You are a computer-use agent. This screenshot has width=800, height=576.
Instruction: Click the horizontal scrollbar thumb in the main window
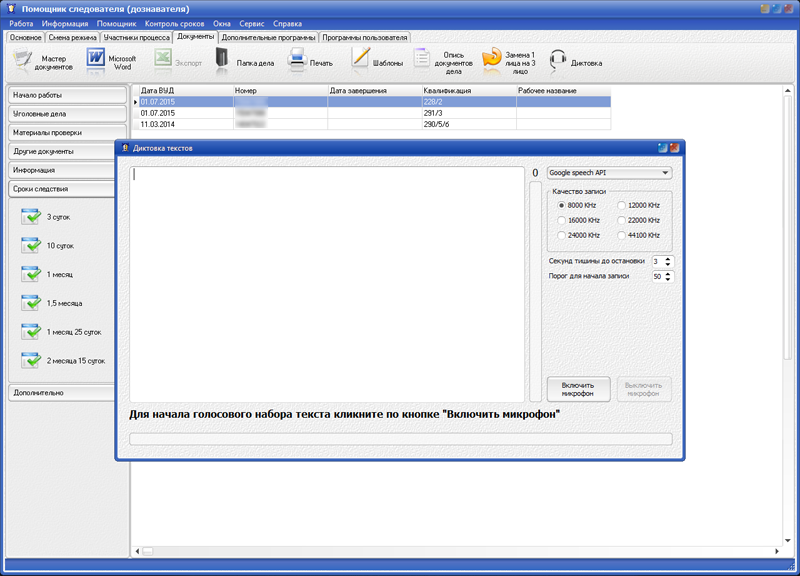coord(147,551)
